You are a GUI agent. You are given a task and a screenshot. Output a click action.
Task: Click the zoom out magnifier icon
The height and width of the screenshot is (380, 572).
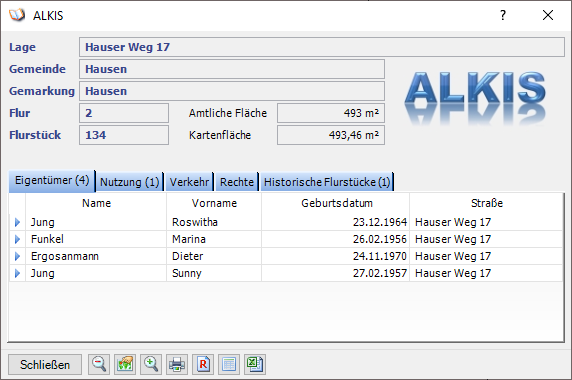point(98,364)
